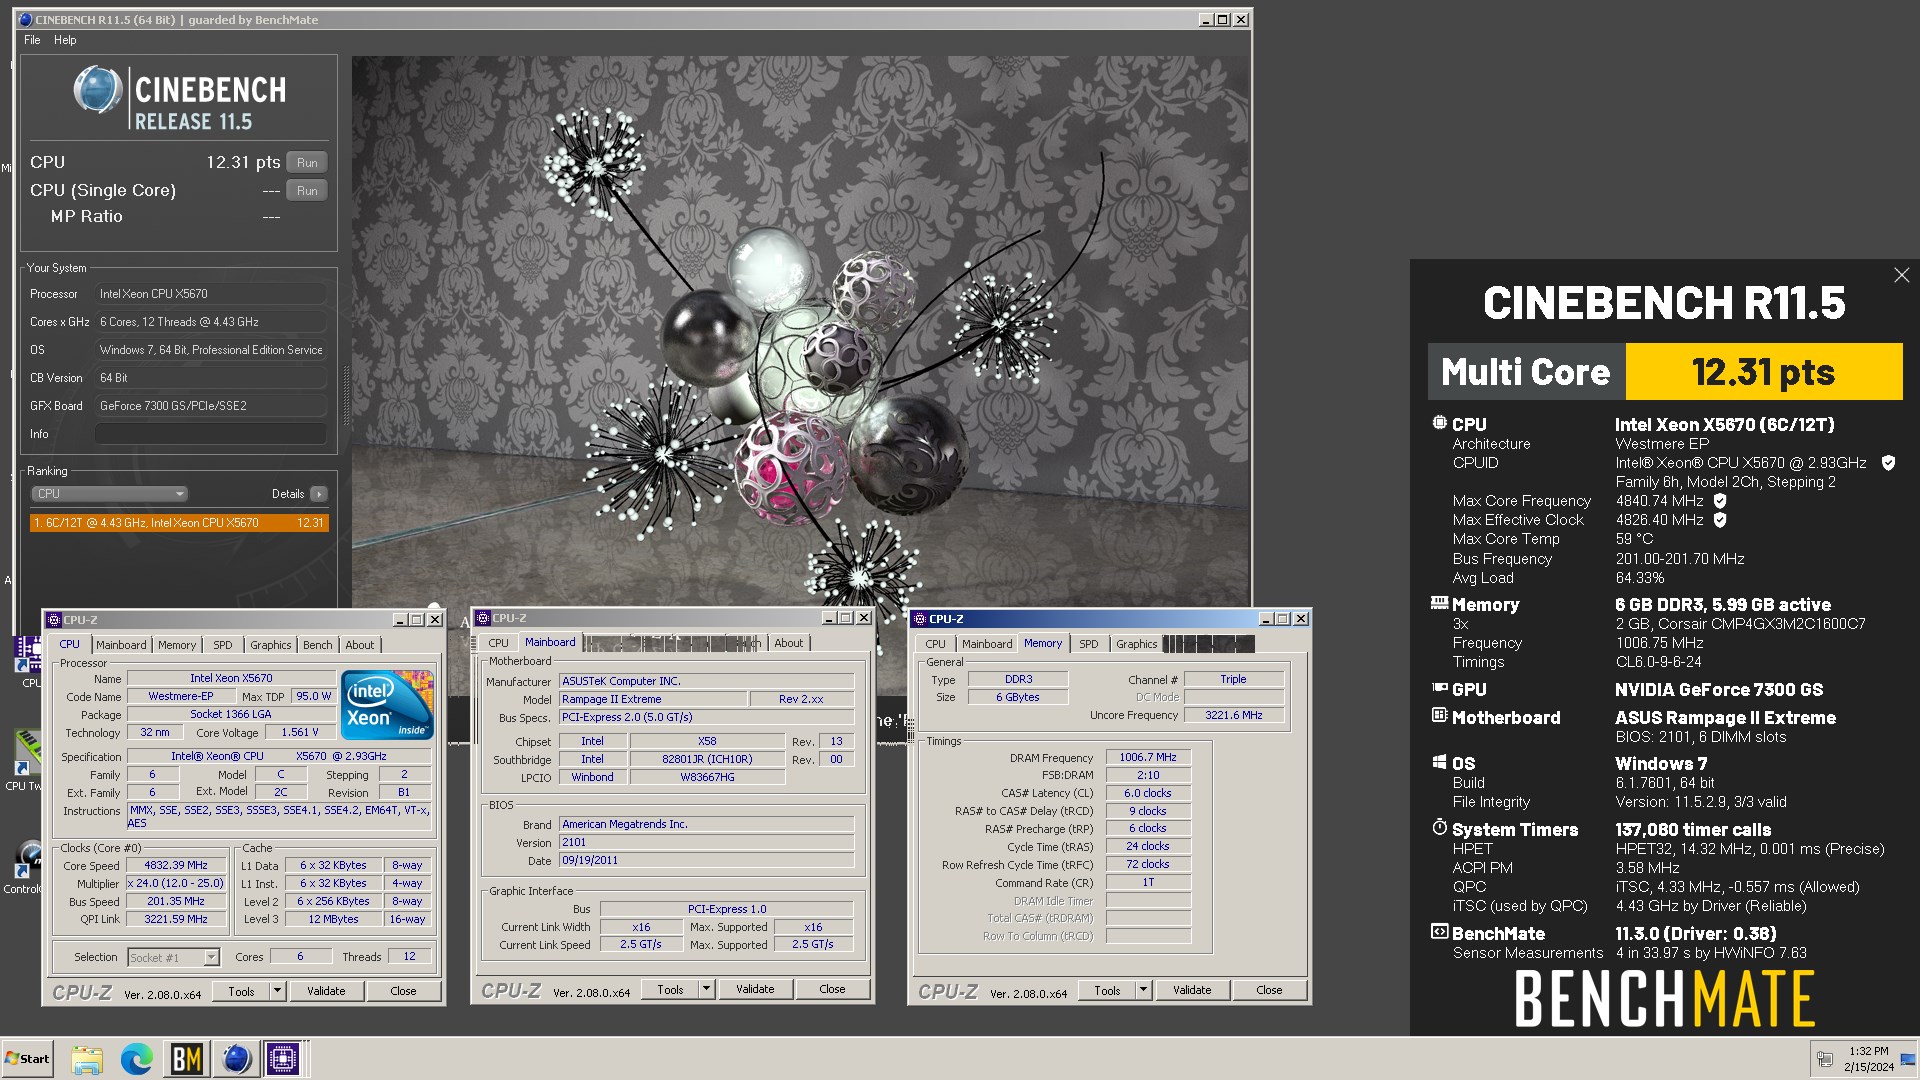Open the Help menu in Cinebench

pos(65,40)
